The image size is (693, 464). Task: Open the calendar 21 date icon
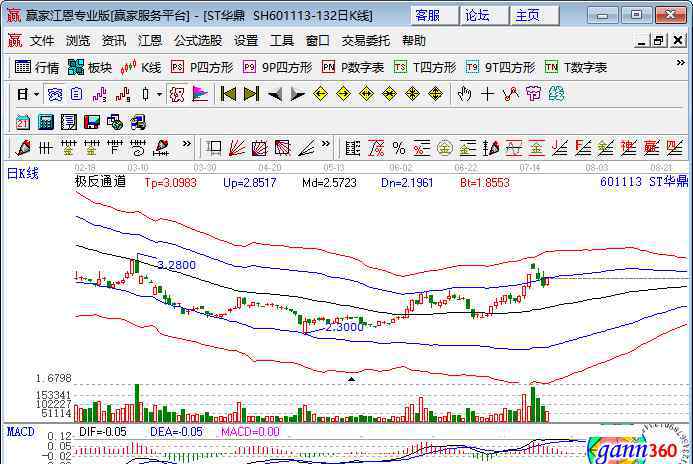[x=23, y=122]
